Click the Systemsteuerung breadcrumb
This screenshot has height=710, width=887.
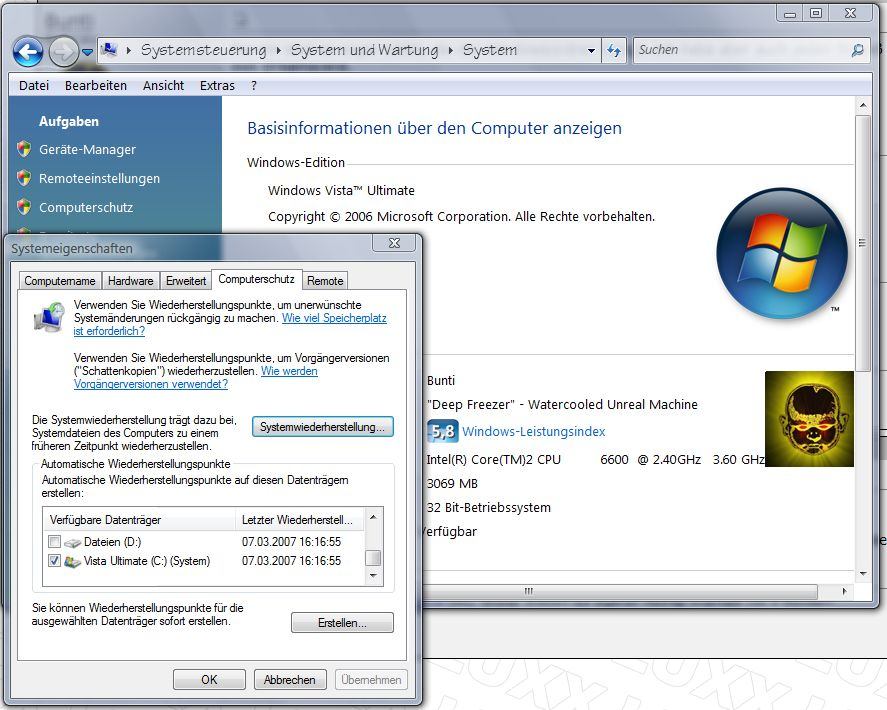204,50
